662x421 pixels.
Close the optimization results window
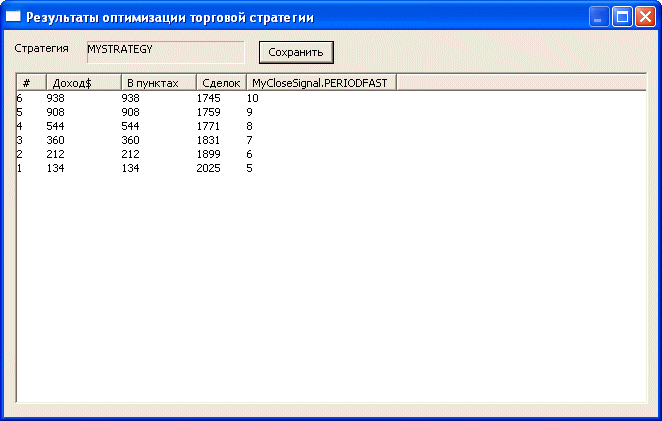point(645,17)
